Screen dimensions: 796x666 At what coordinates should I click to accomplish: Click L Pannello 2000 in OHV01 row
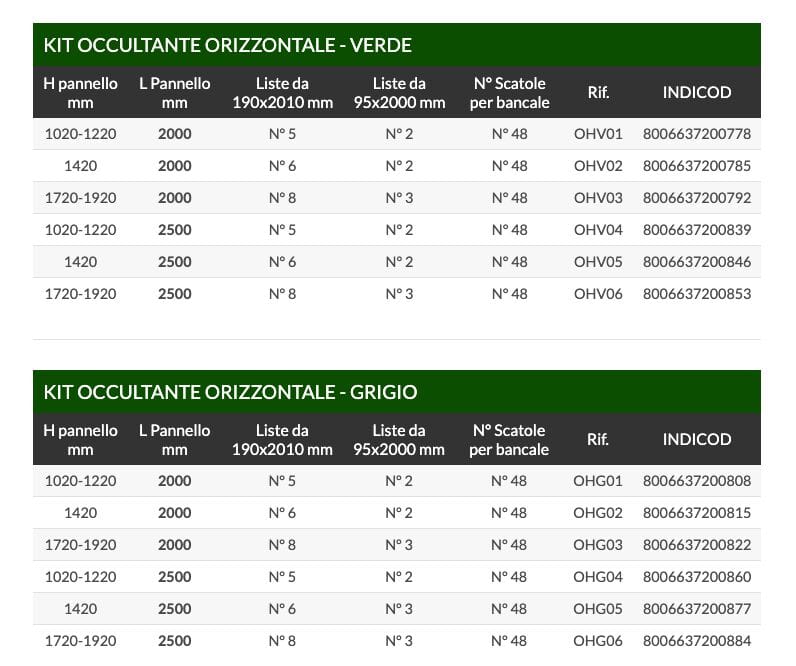point(175,134)
